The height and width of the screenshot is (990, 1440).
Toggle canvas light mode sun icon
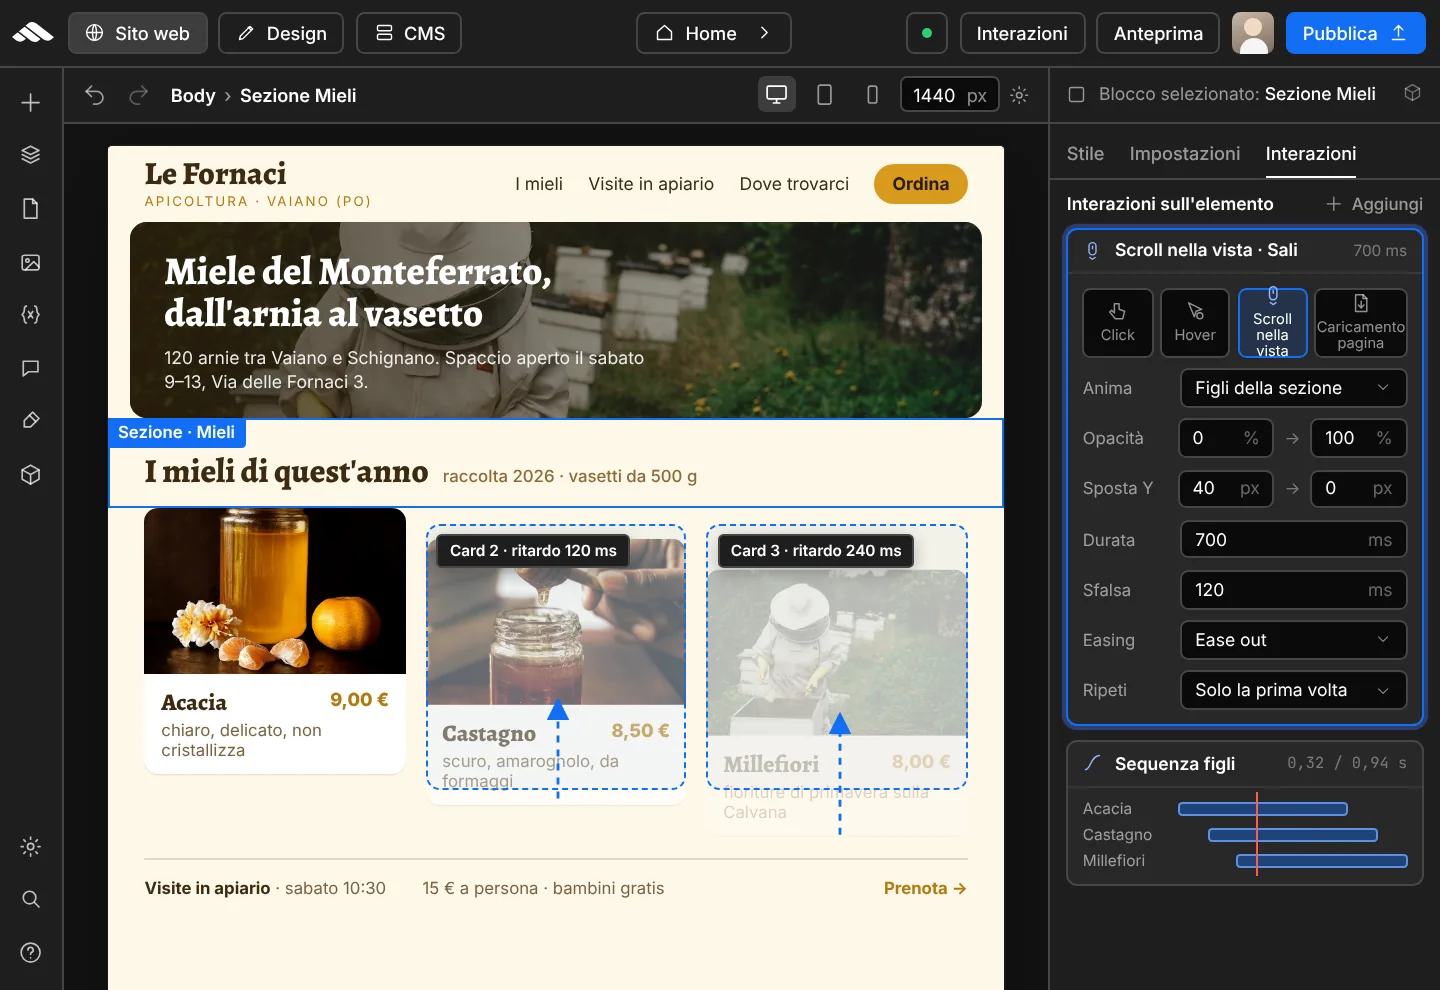click(x=1019, y=95)
